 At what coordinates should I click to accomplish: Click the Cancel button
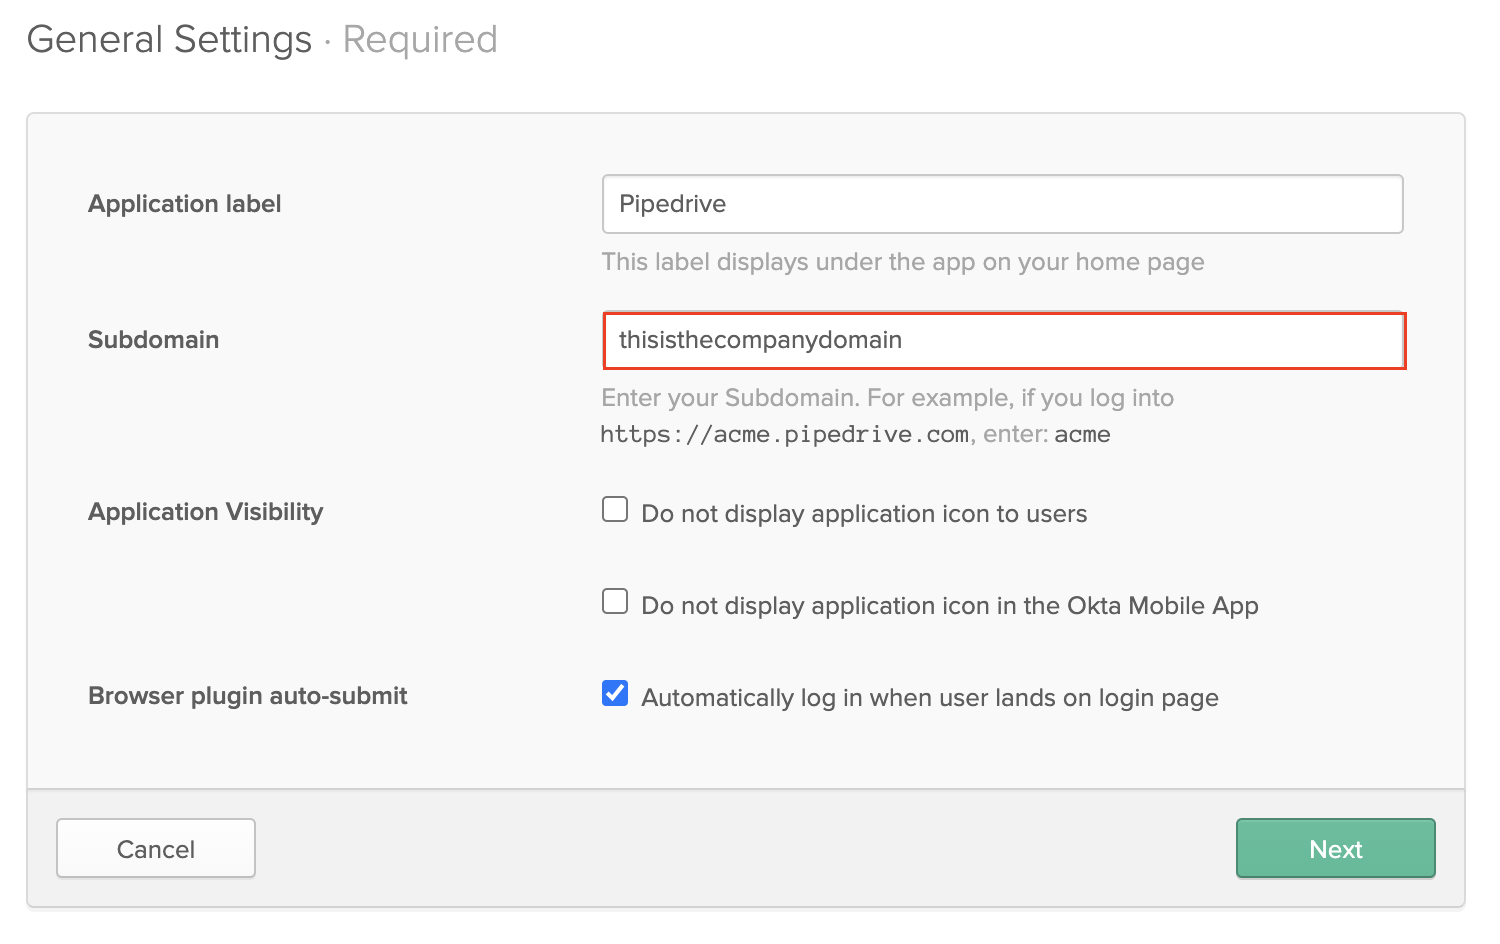pyautogui.click(x=155, y=848)
